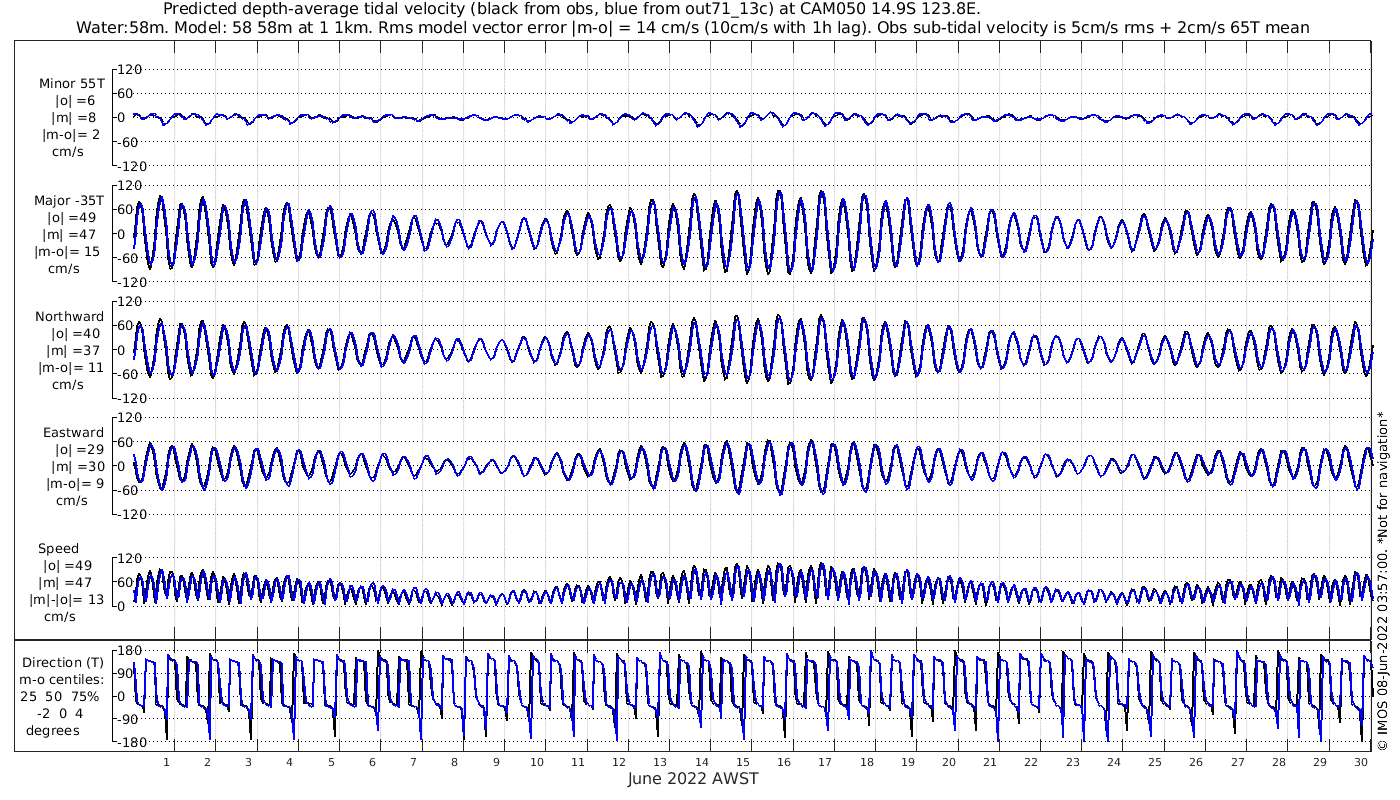Click the June 2022 AWST axis label
The height and width of the screenshot is (800, 1400).
(x=693, y=779)
